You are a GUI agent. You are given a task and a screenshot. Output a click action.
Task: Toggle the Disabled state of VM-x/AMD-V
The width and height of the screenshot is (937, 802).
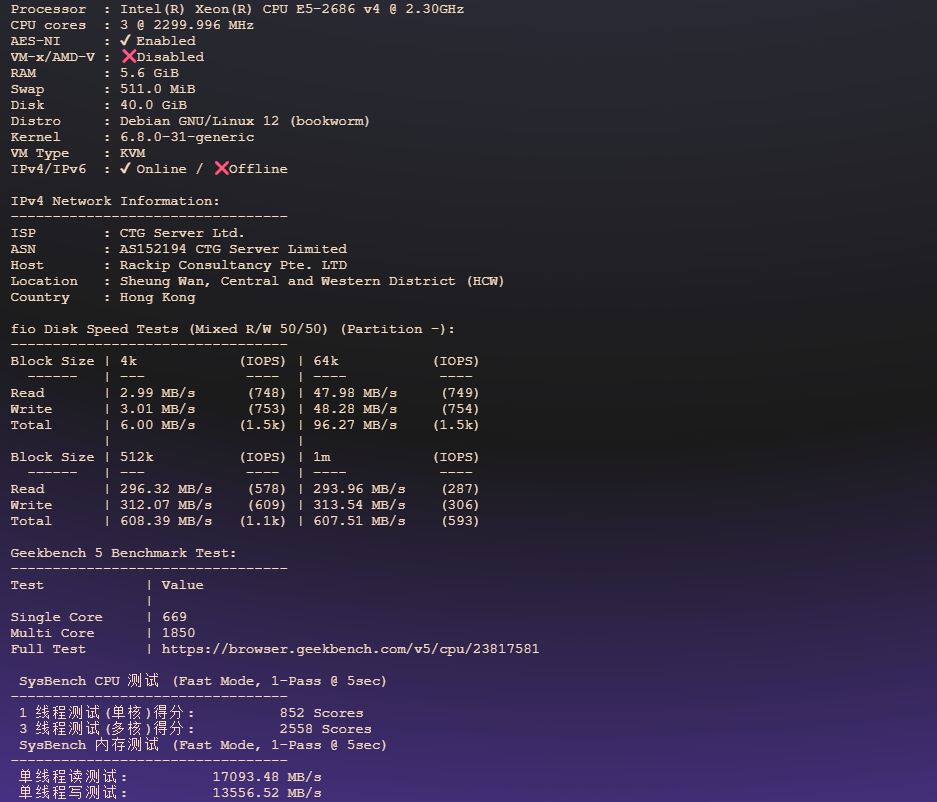click(170, 57)
